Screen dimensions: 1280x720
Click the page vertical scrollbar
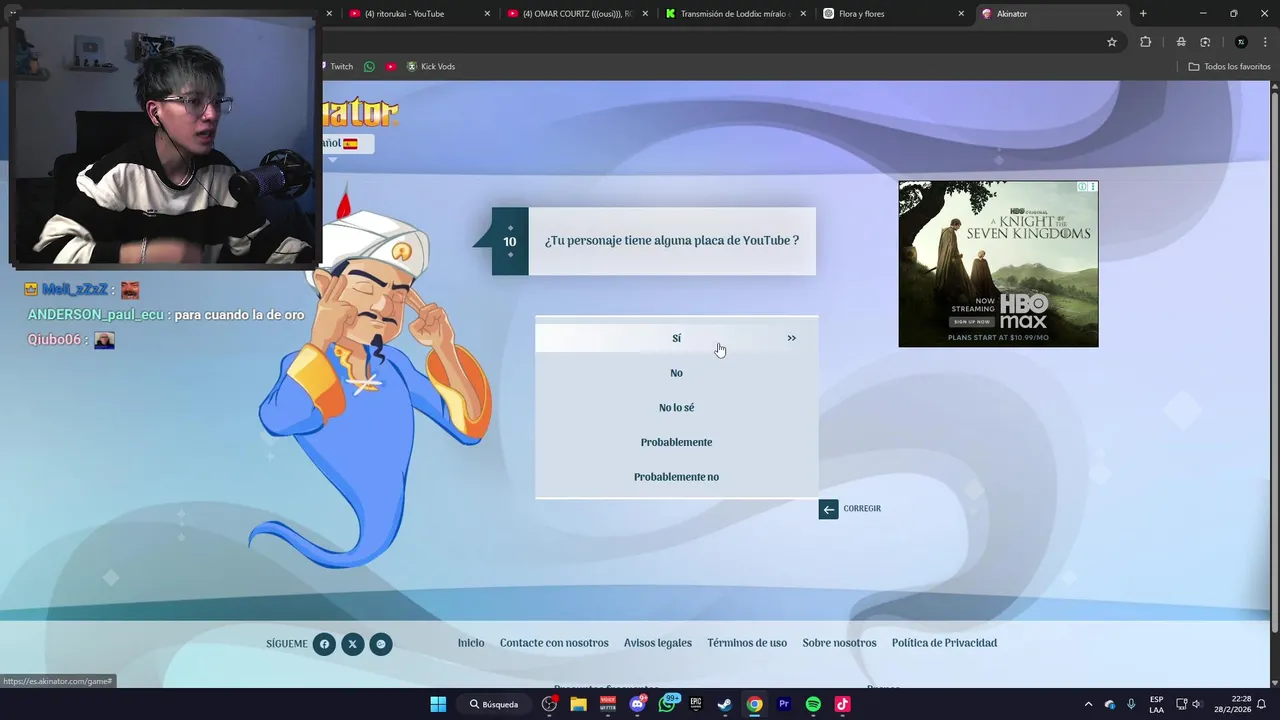point(1274,360)
